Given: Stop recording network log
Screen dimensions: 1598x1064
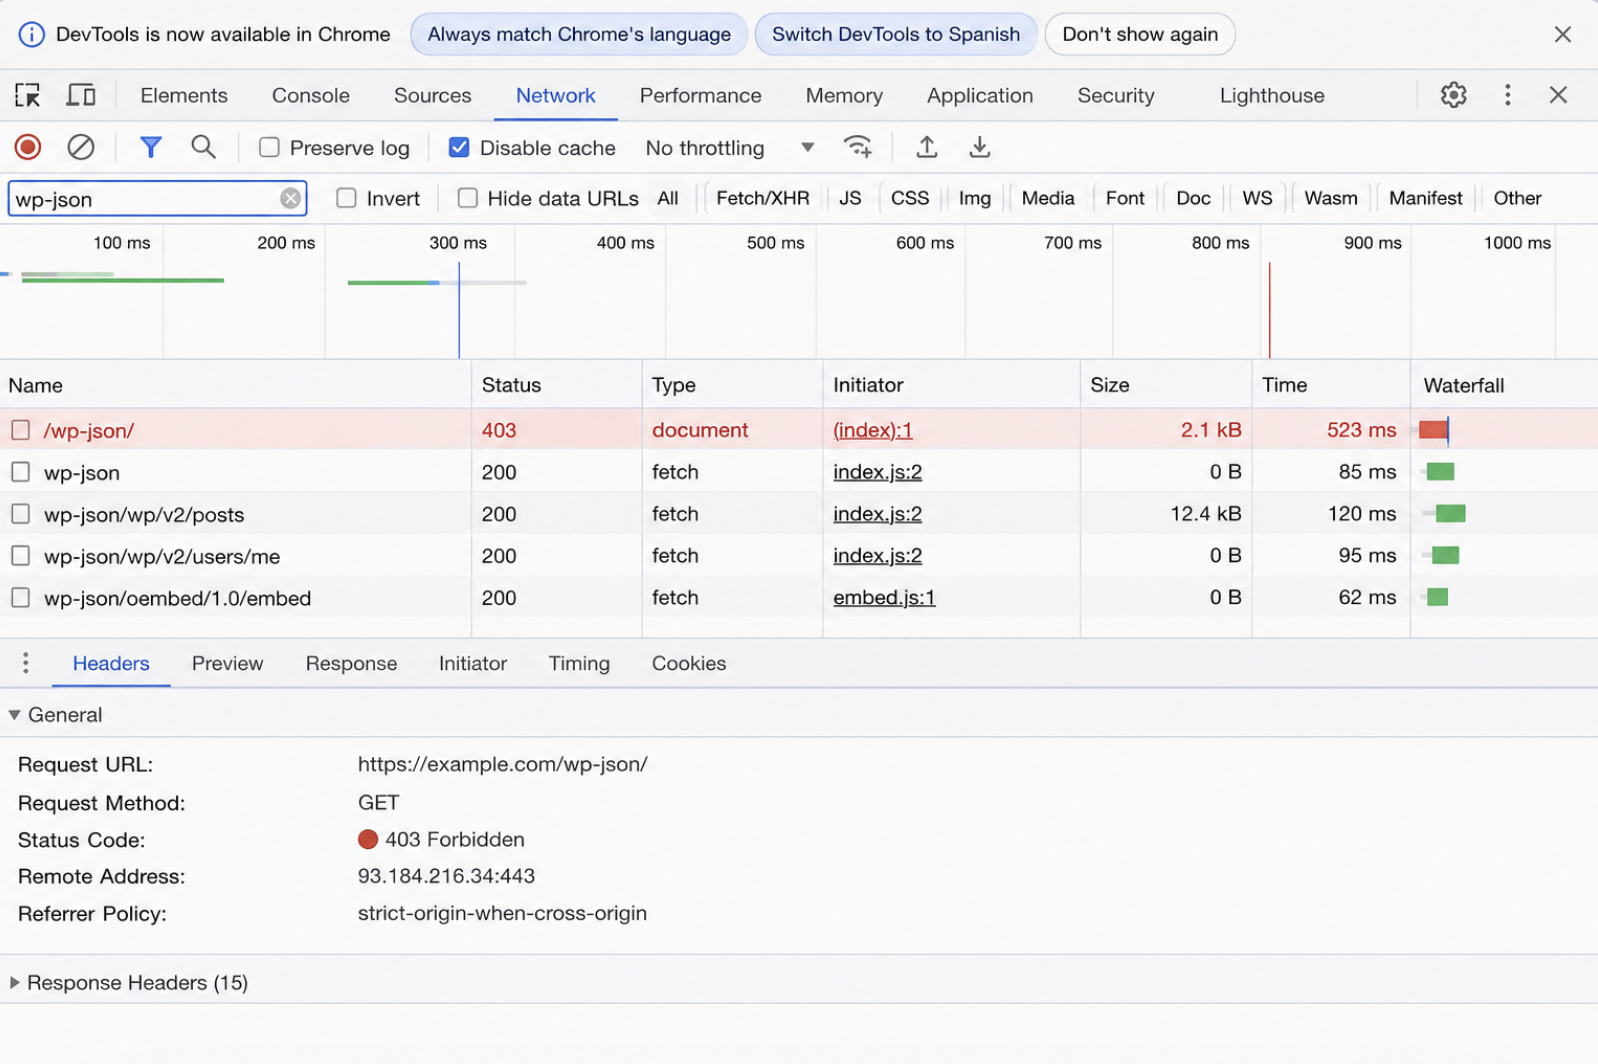Looking at the screenshot, I should pos(28,147).
